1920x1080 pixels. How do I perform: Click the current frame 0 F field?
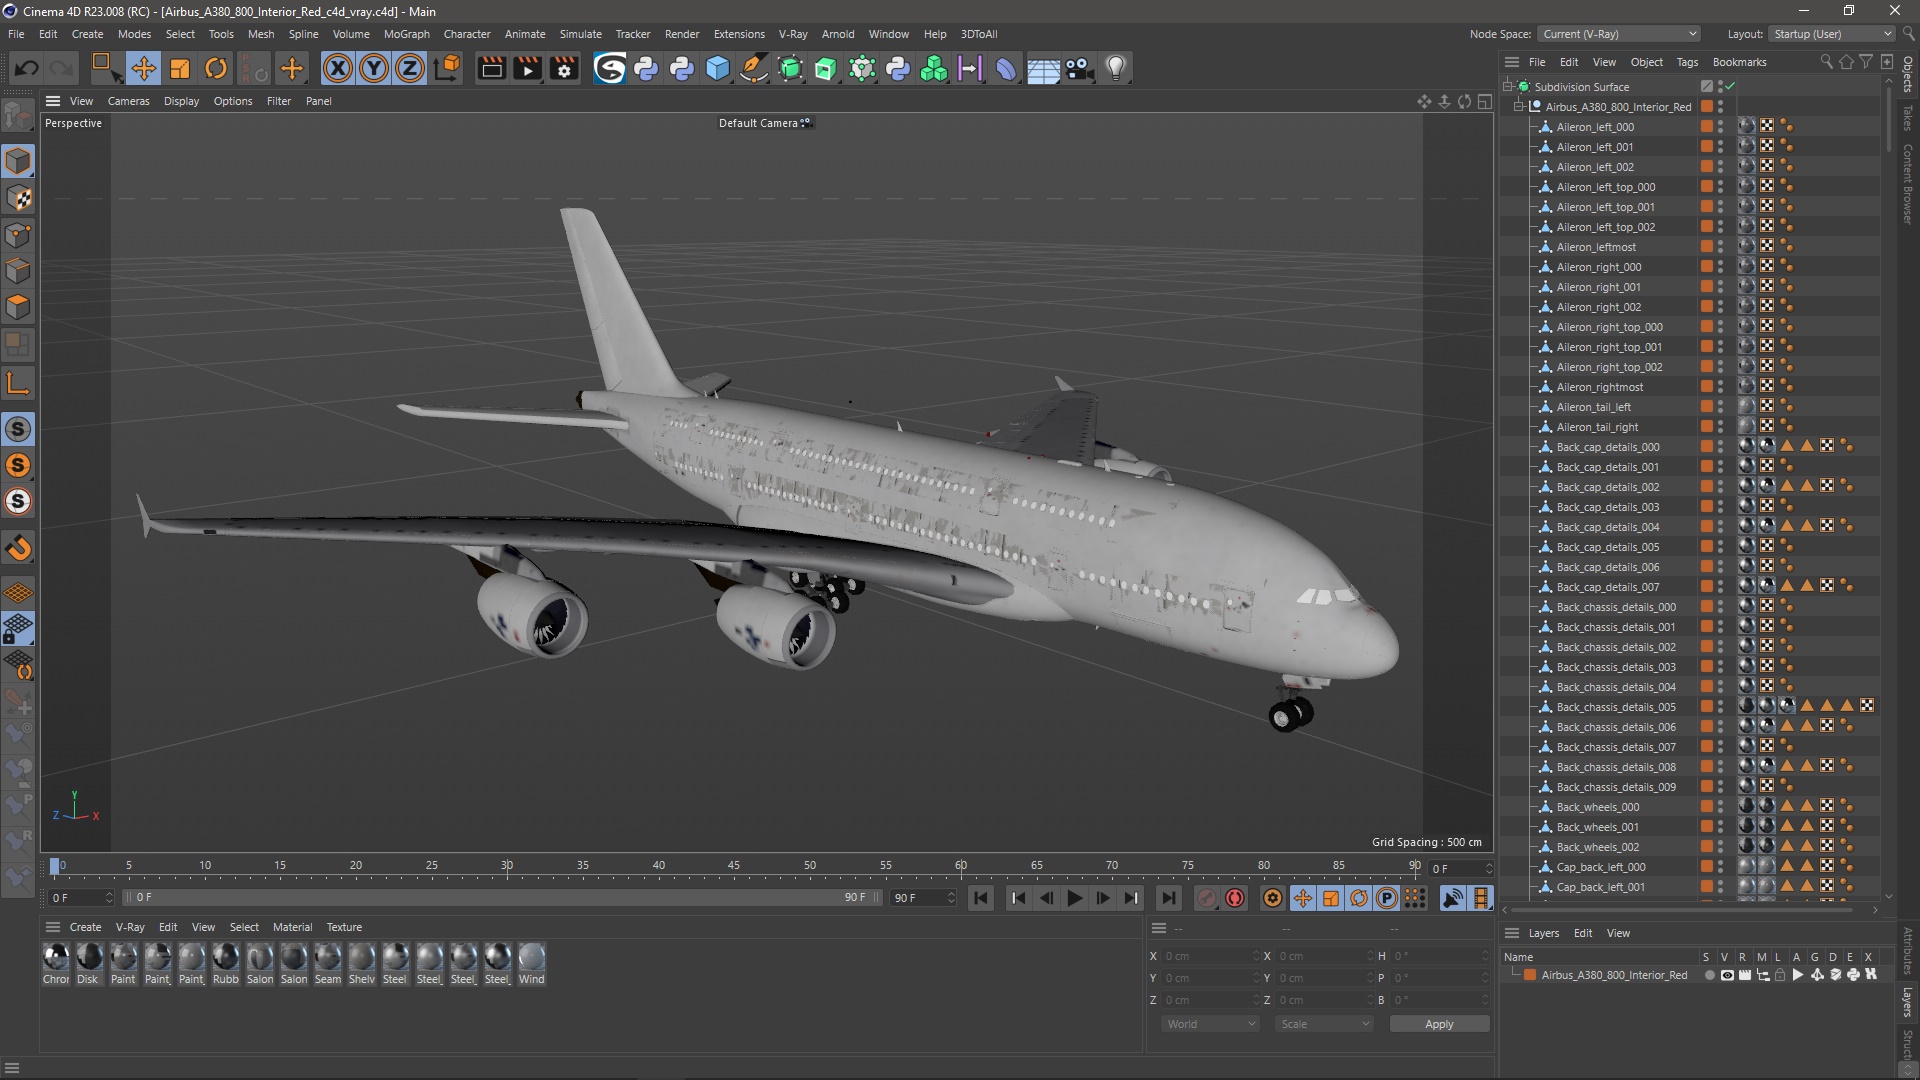tap(1459, 869)
